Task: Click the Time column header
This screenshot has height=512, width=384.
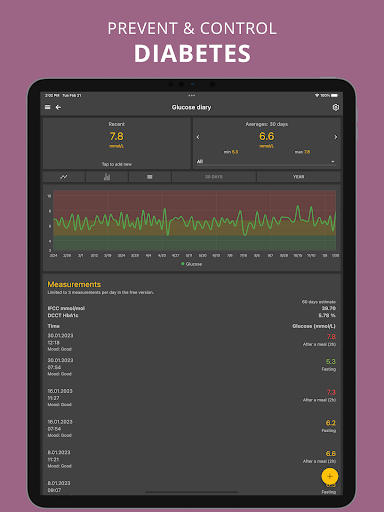Action: click(54, 326)
